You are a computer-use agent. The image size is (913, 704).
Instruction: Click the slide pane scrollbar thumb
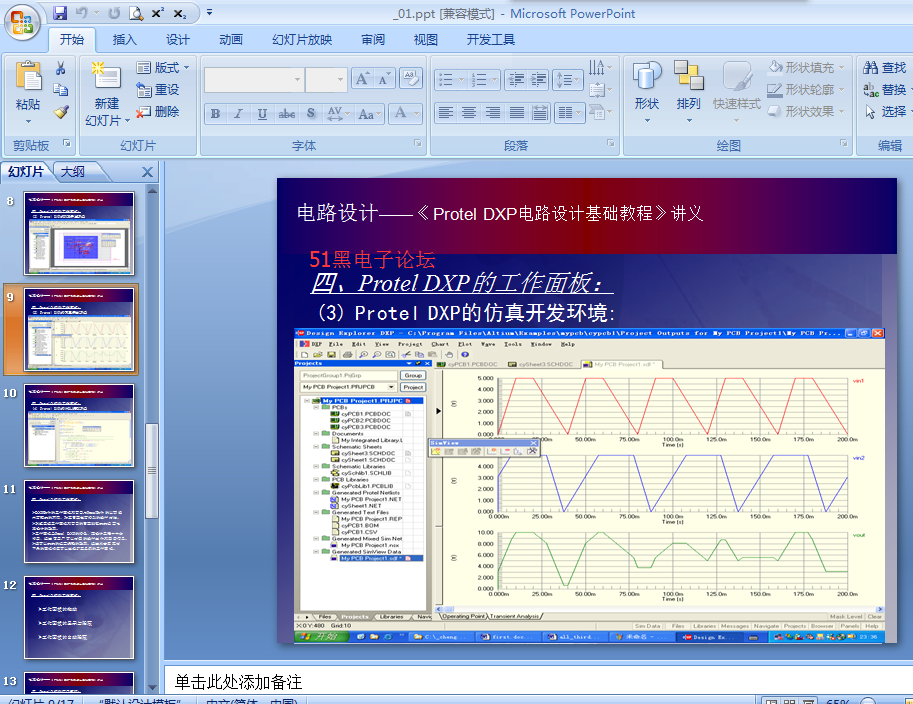tap(151, 470)
